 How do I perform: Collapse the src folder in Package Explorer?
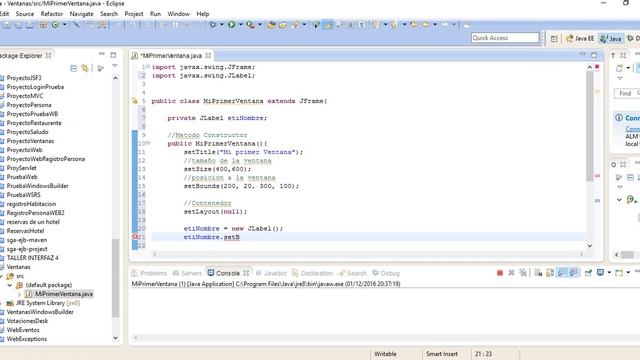pyautogui.click(x=1, y=276)
